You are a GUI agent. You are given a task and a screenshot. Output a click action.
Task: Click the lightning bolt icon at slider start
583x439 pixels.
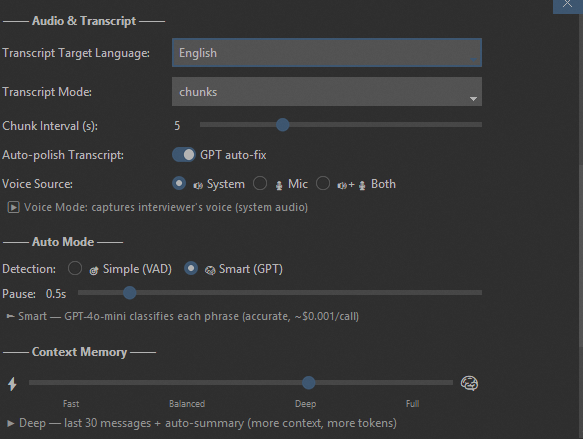tap(12, 384)
